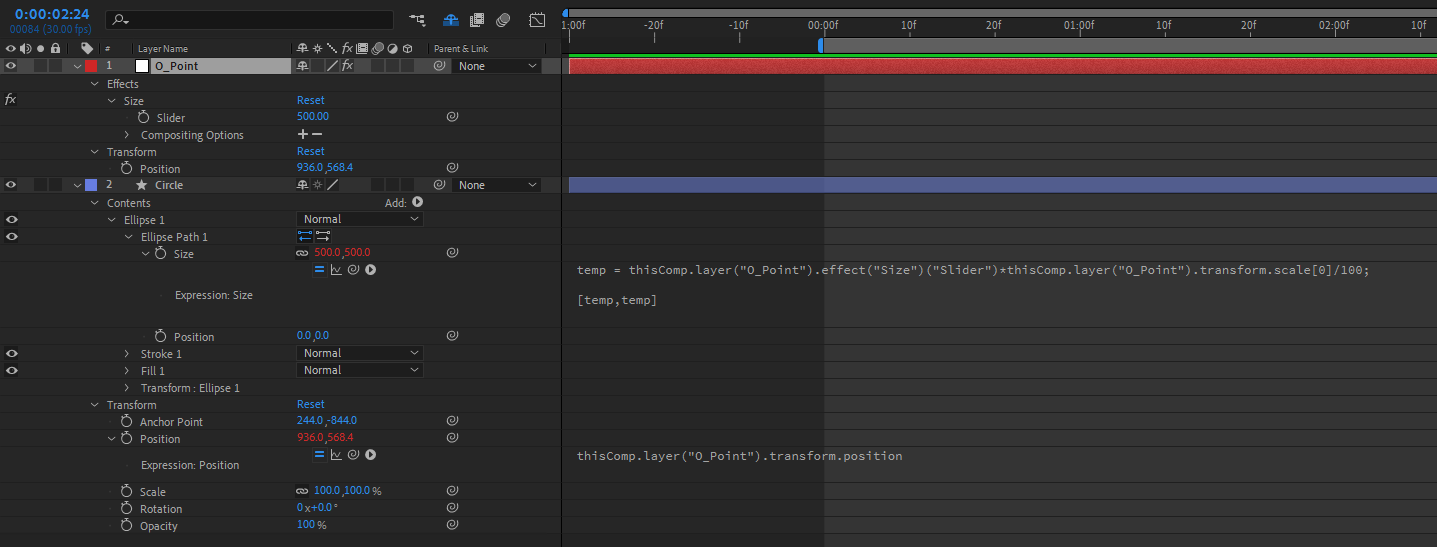Click the red label swatch of O_Point
Viewport: 1437px width, 547px height.
coord(91,66)
